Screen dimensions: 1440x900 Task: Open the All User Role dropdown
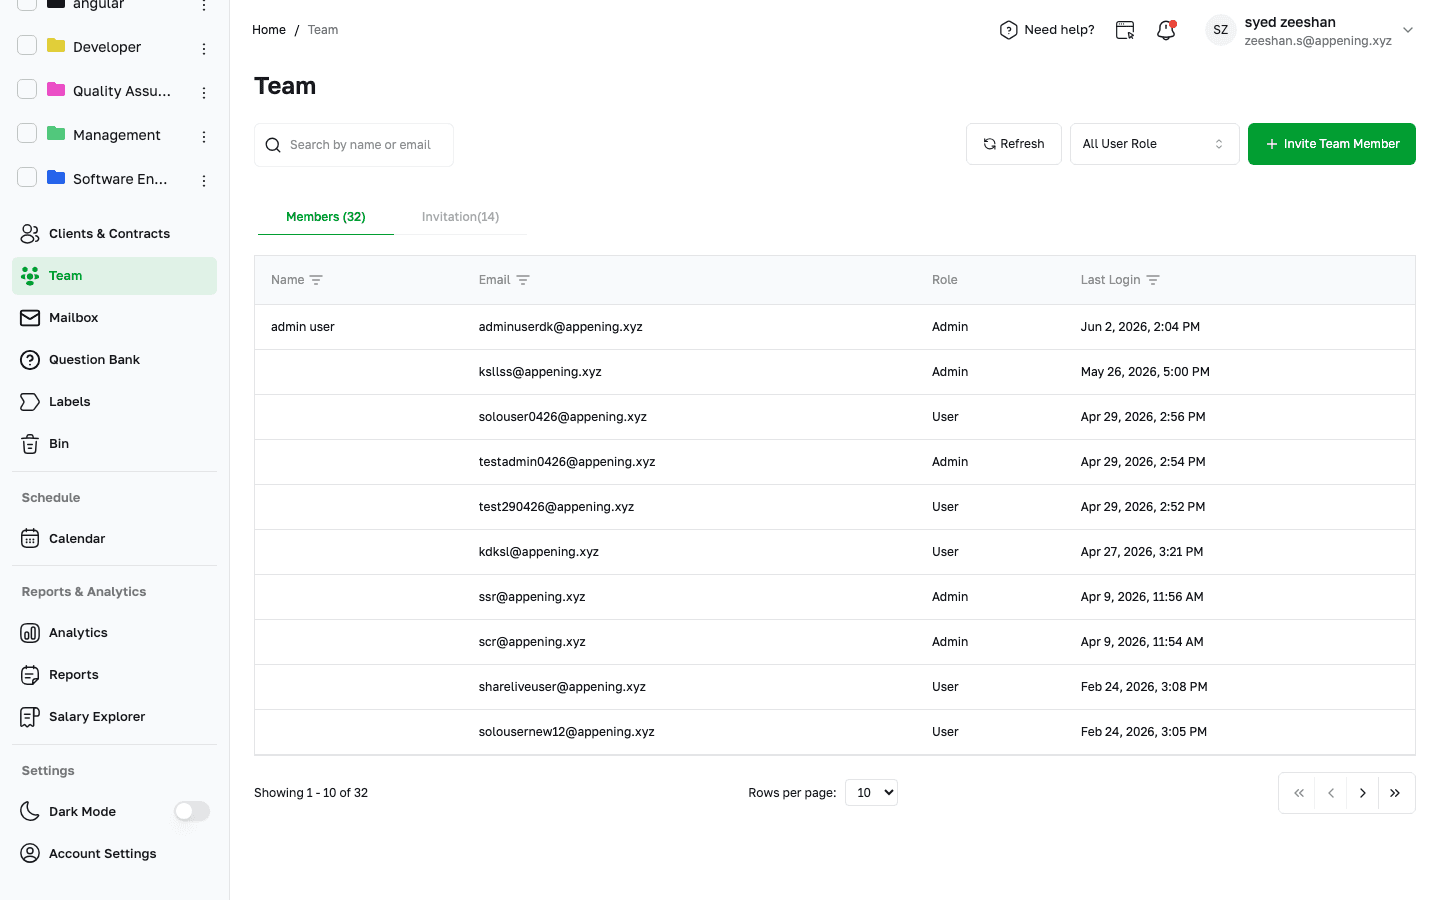tap(1154, 144)
